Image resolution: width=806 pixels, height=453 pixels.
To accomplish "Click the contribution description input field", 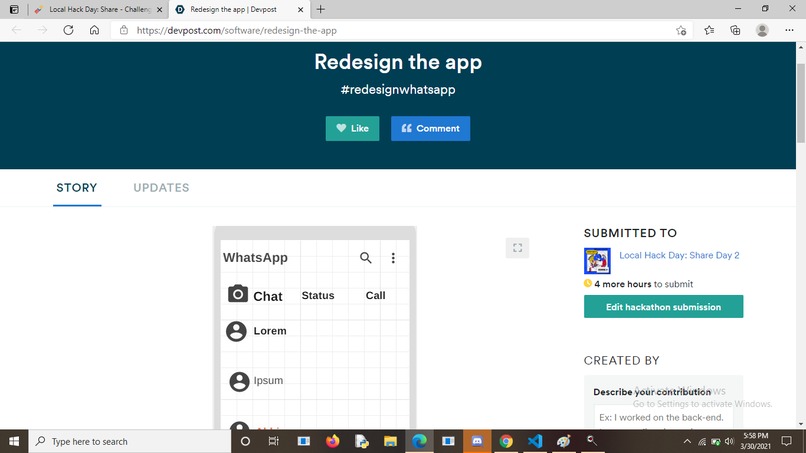I will (x=663, y=417).
